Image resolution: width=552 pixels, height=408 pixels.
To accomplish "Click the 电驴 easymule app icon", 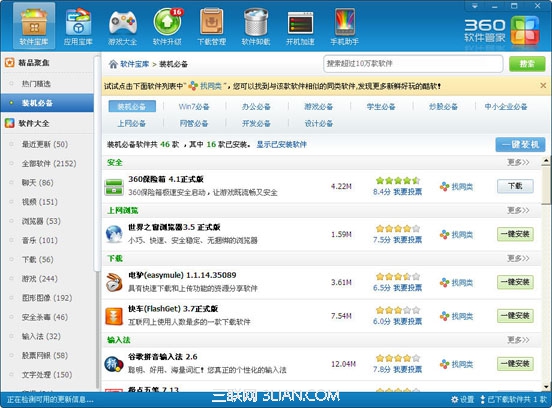I will pos(114,282).
